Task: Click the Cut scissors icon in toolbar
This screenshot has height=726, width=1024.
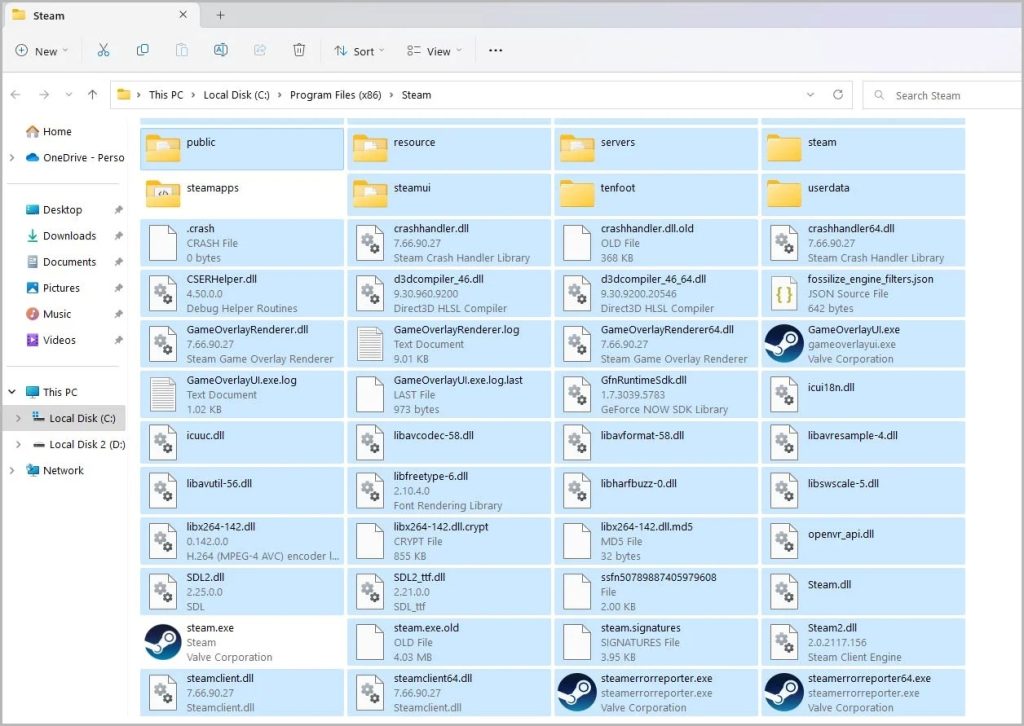Action: [x=103, y=51]
